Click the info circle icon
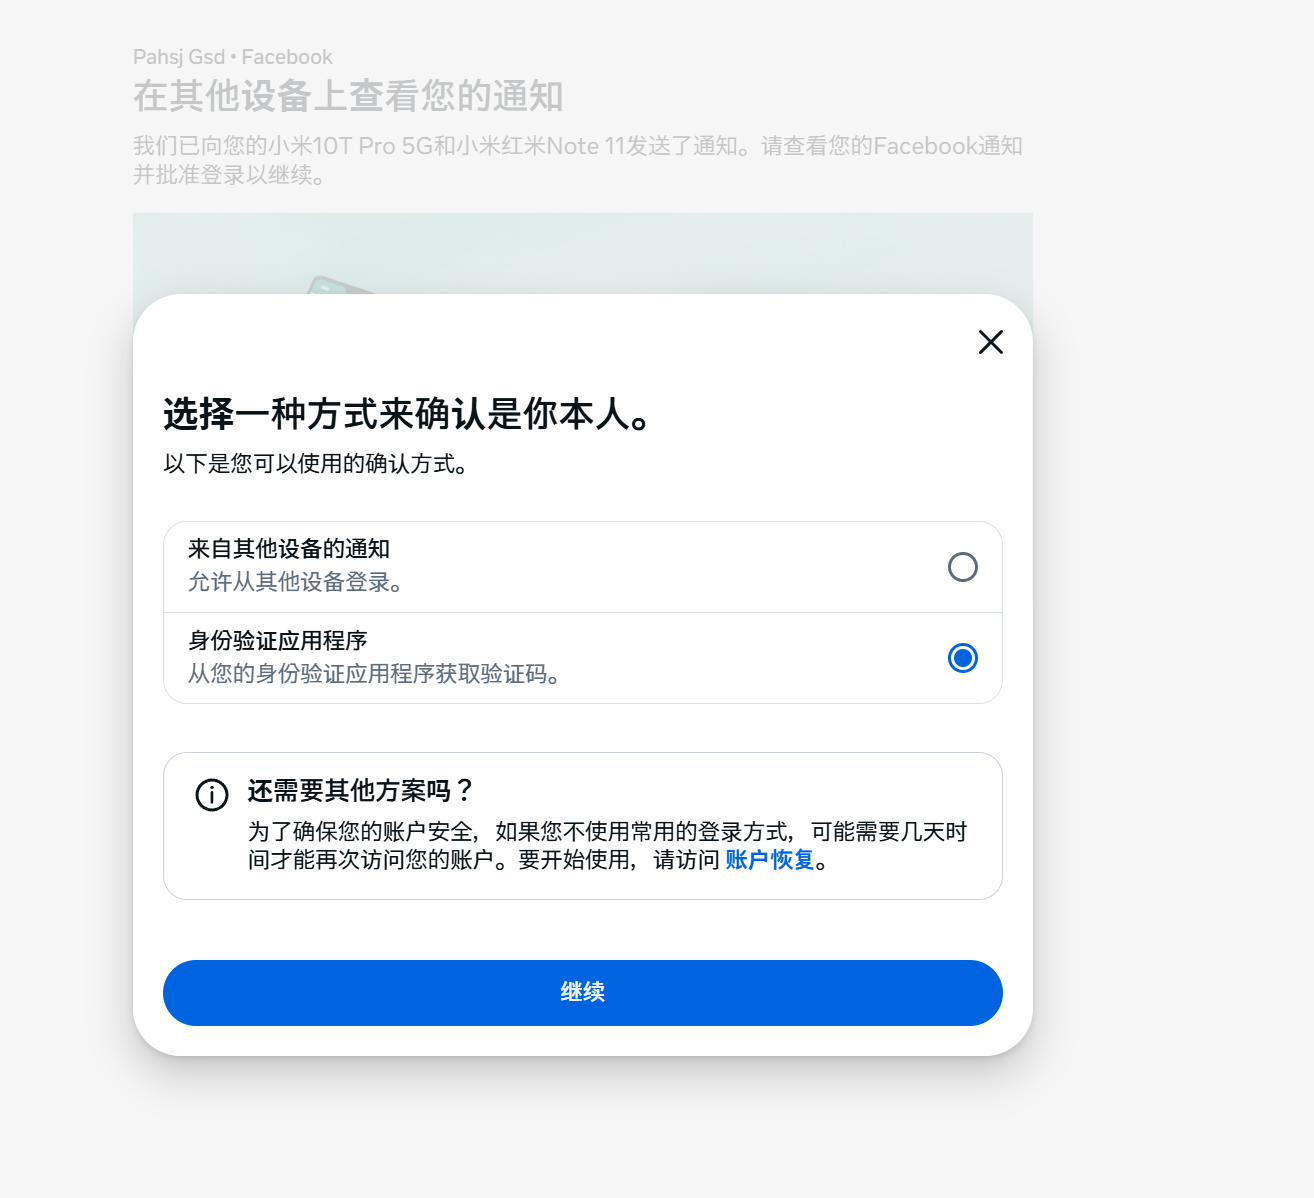 point(212,795)
